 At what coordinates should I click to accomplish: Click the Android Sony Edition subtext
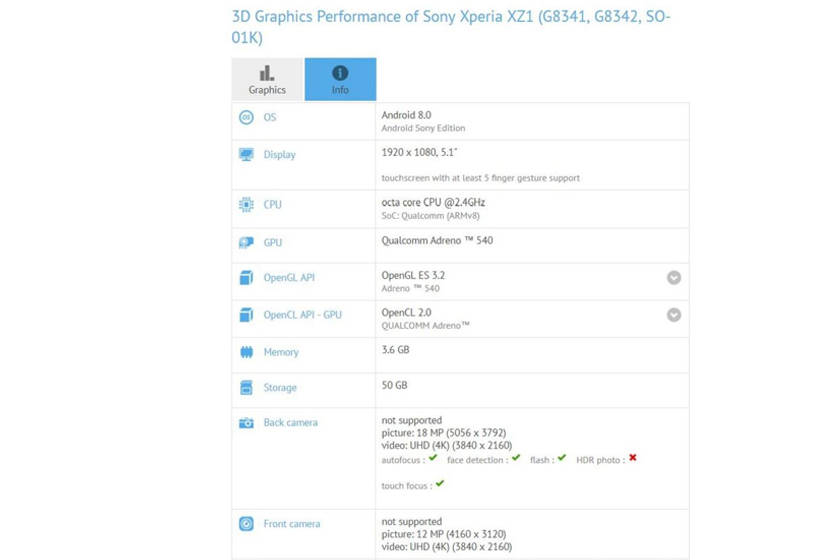coord(423,128)
